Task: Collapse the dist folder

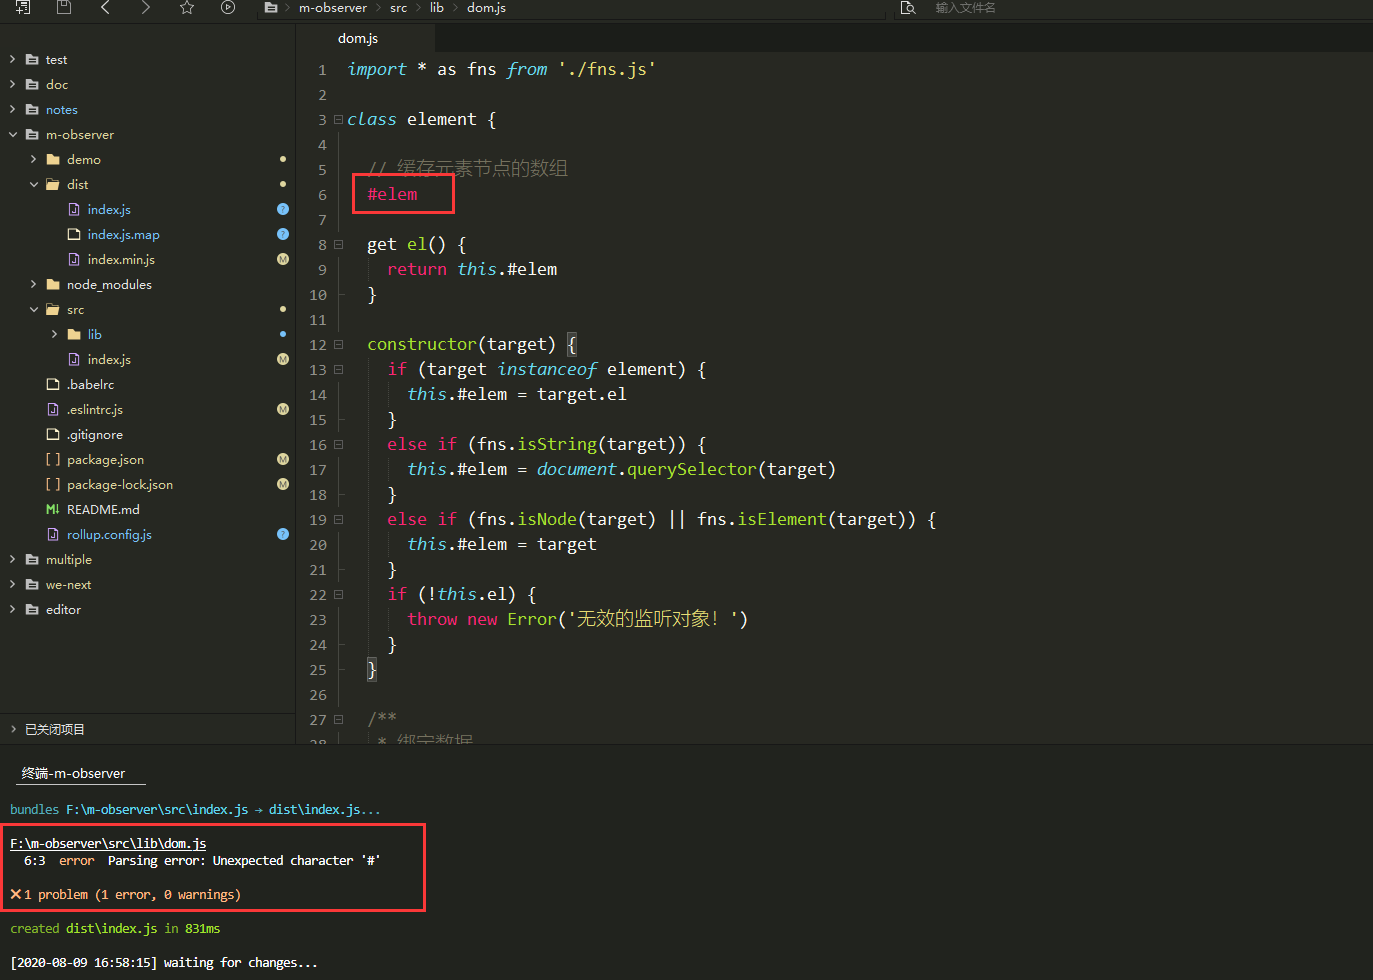Action: (x=33, y=184)
